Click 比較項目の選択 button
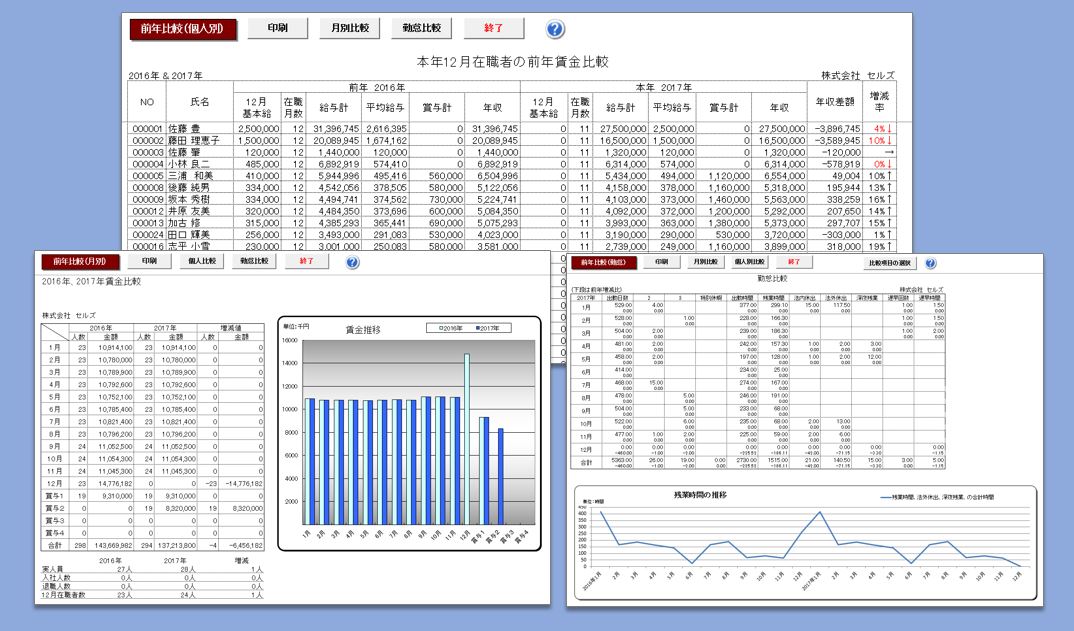 892,263
